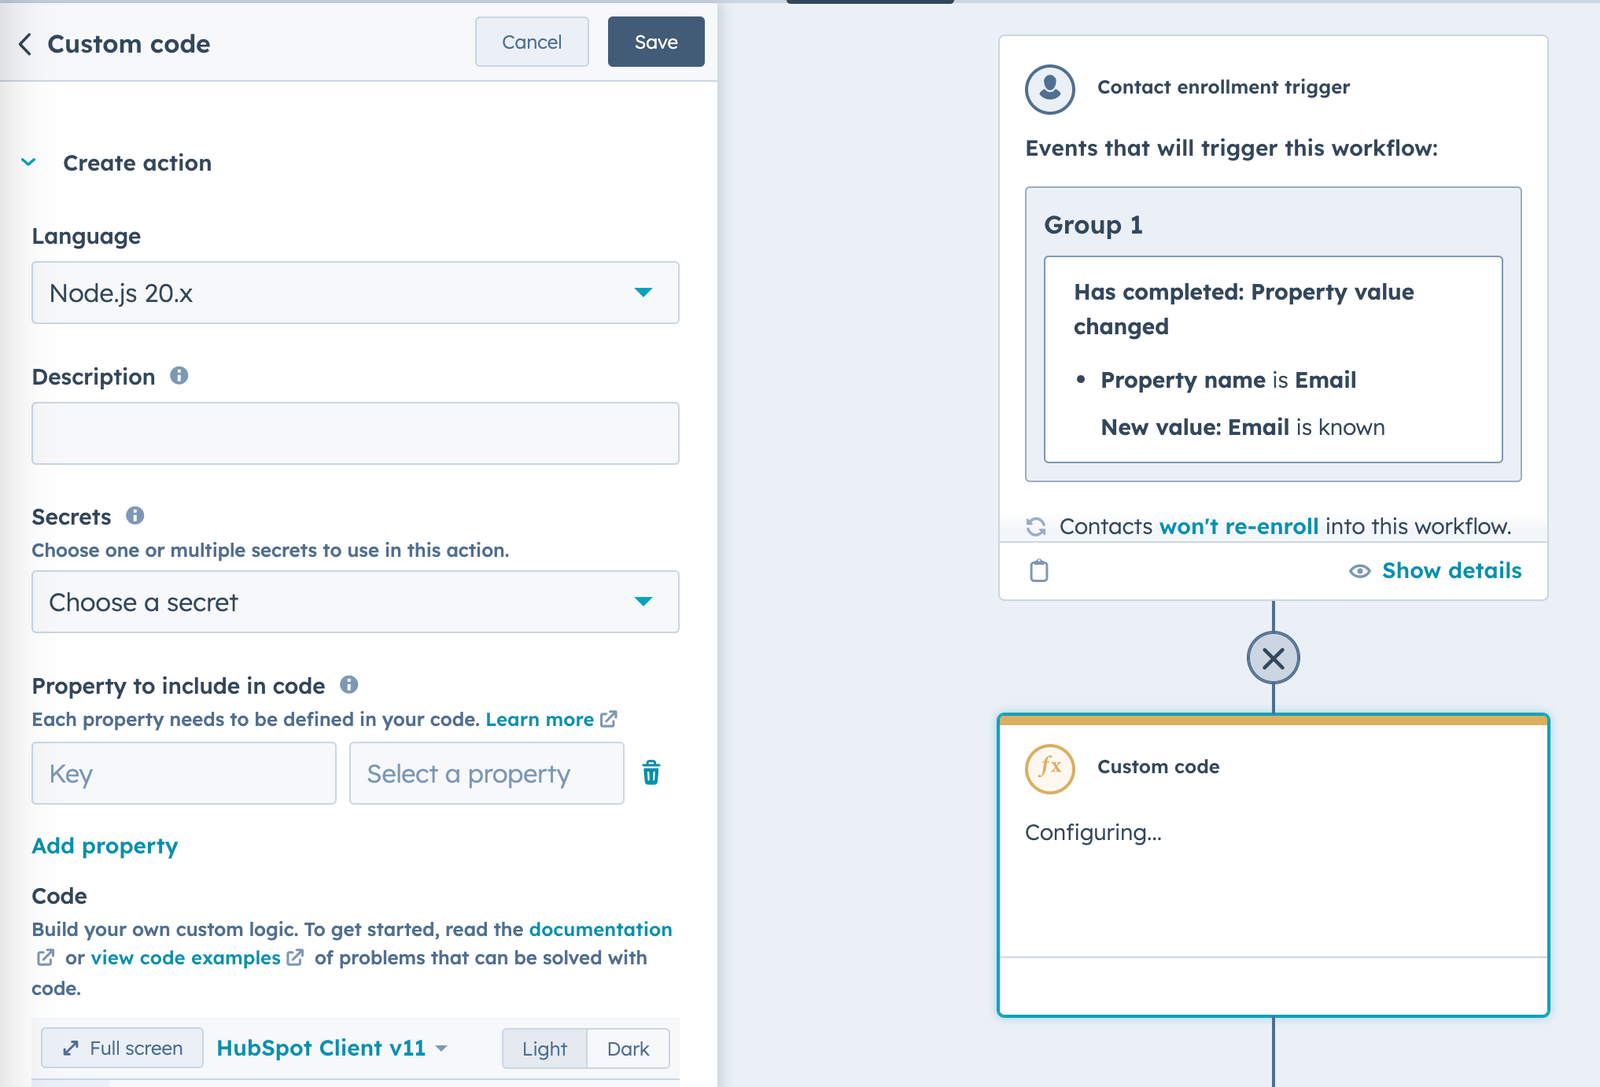Open the Choose a secret dropdown
Screen dimensions: 1600x1087
355,602
